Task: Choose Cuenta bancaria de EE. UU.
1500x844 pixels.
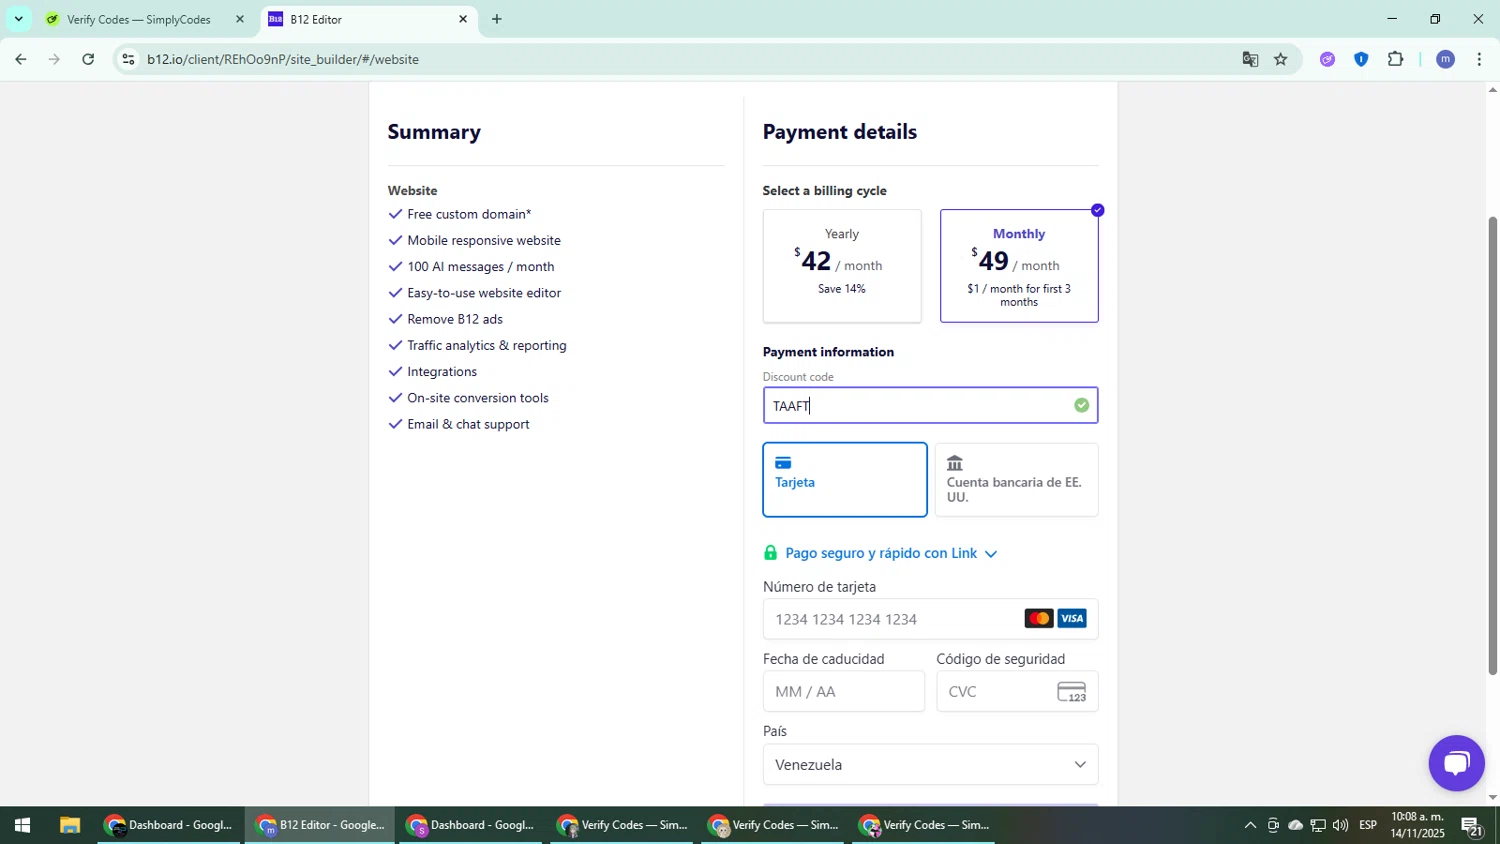Action: click(1016, 480)
